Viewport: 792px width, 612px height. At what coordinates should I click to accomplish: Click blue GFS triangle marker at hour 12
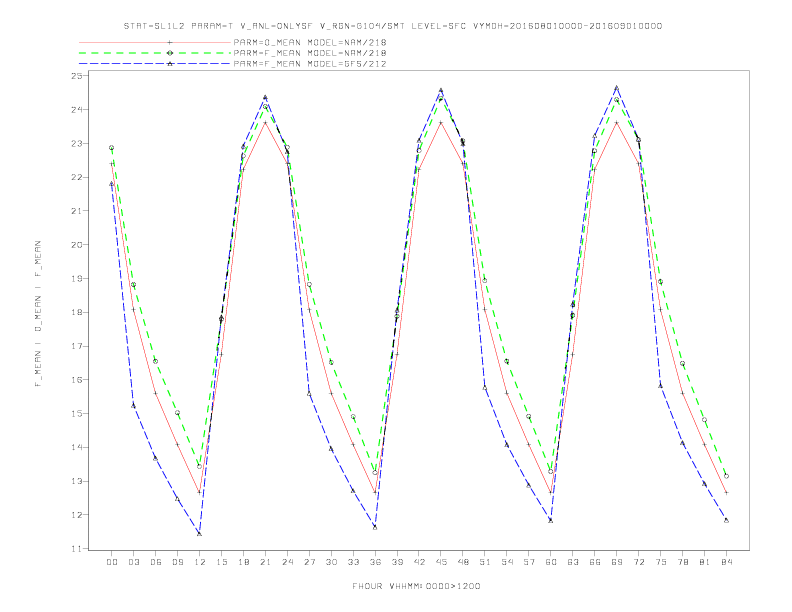[200, 534]
